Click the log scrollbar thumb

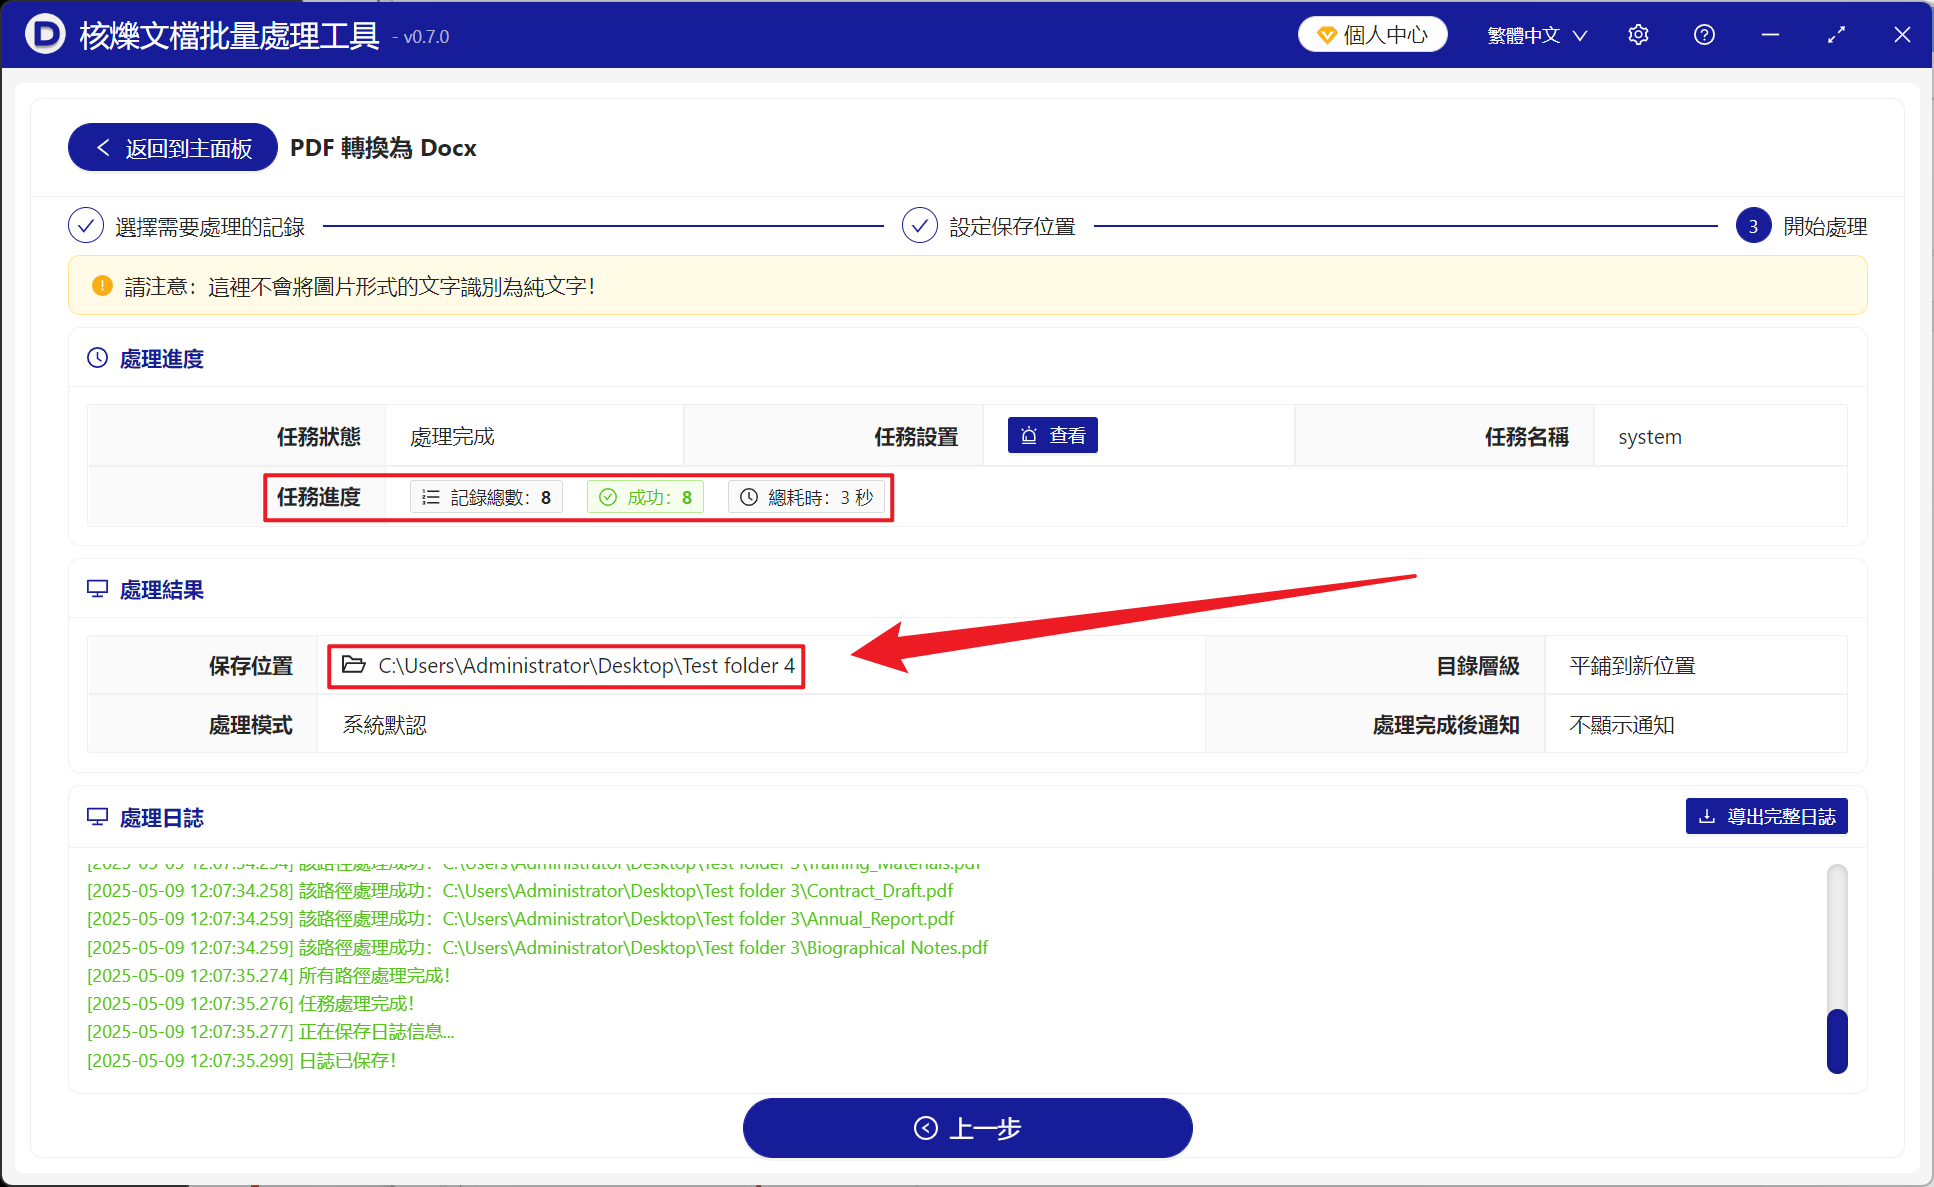click(x=1837, y=1041)
